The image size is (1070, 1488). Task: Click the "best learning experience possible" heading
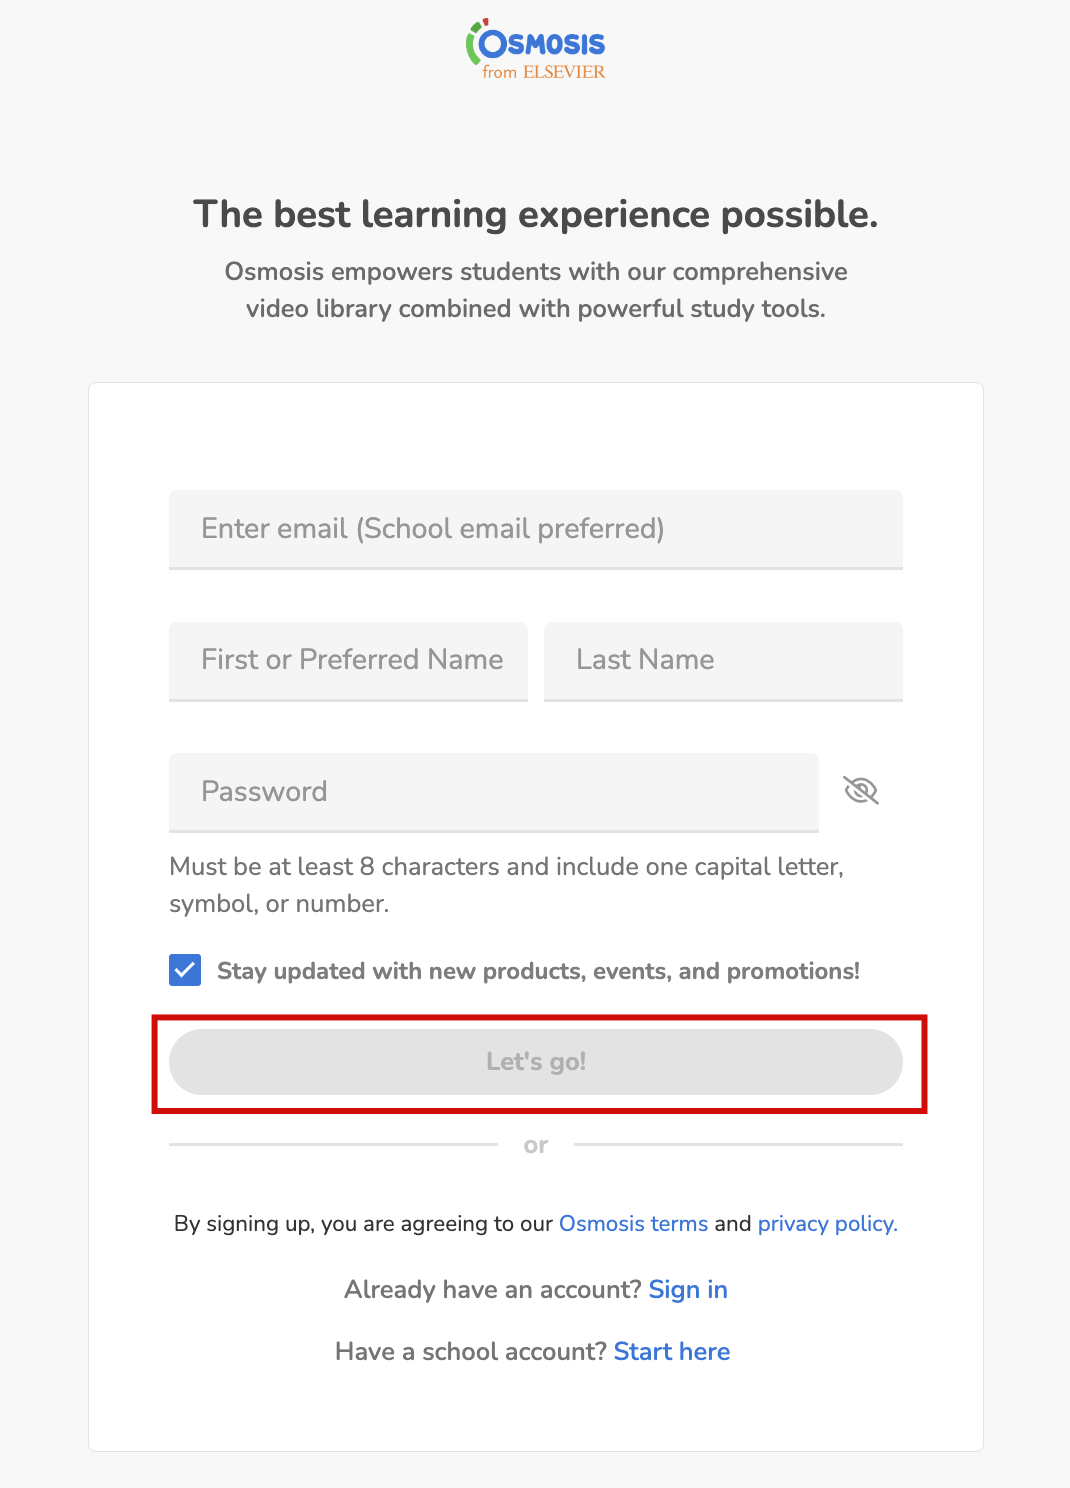pyautogui.click(x=535, y=214)
